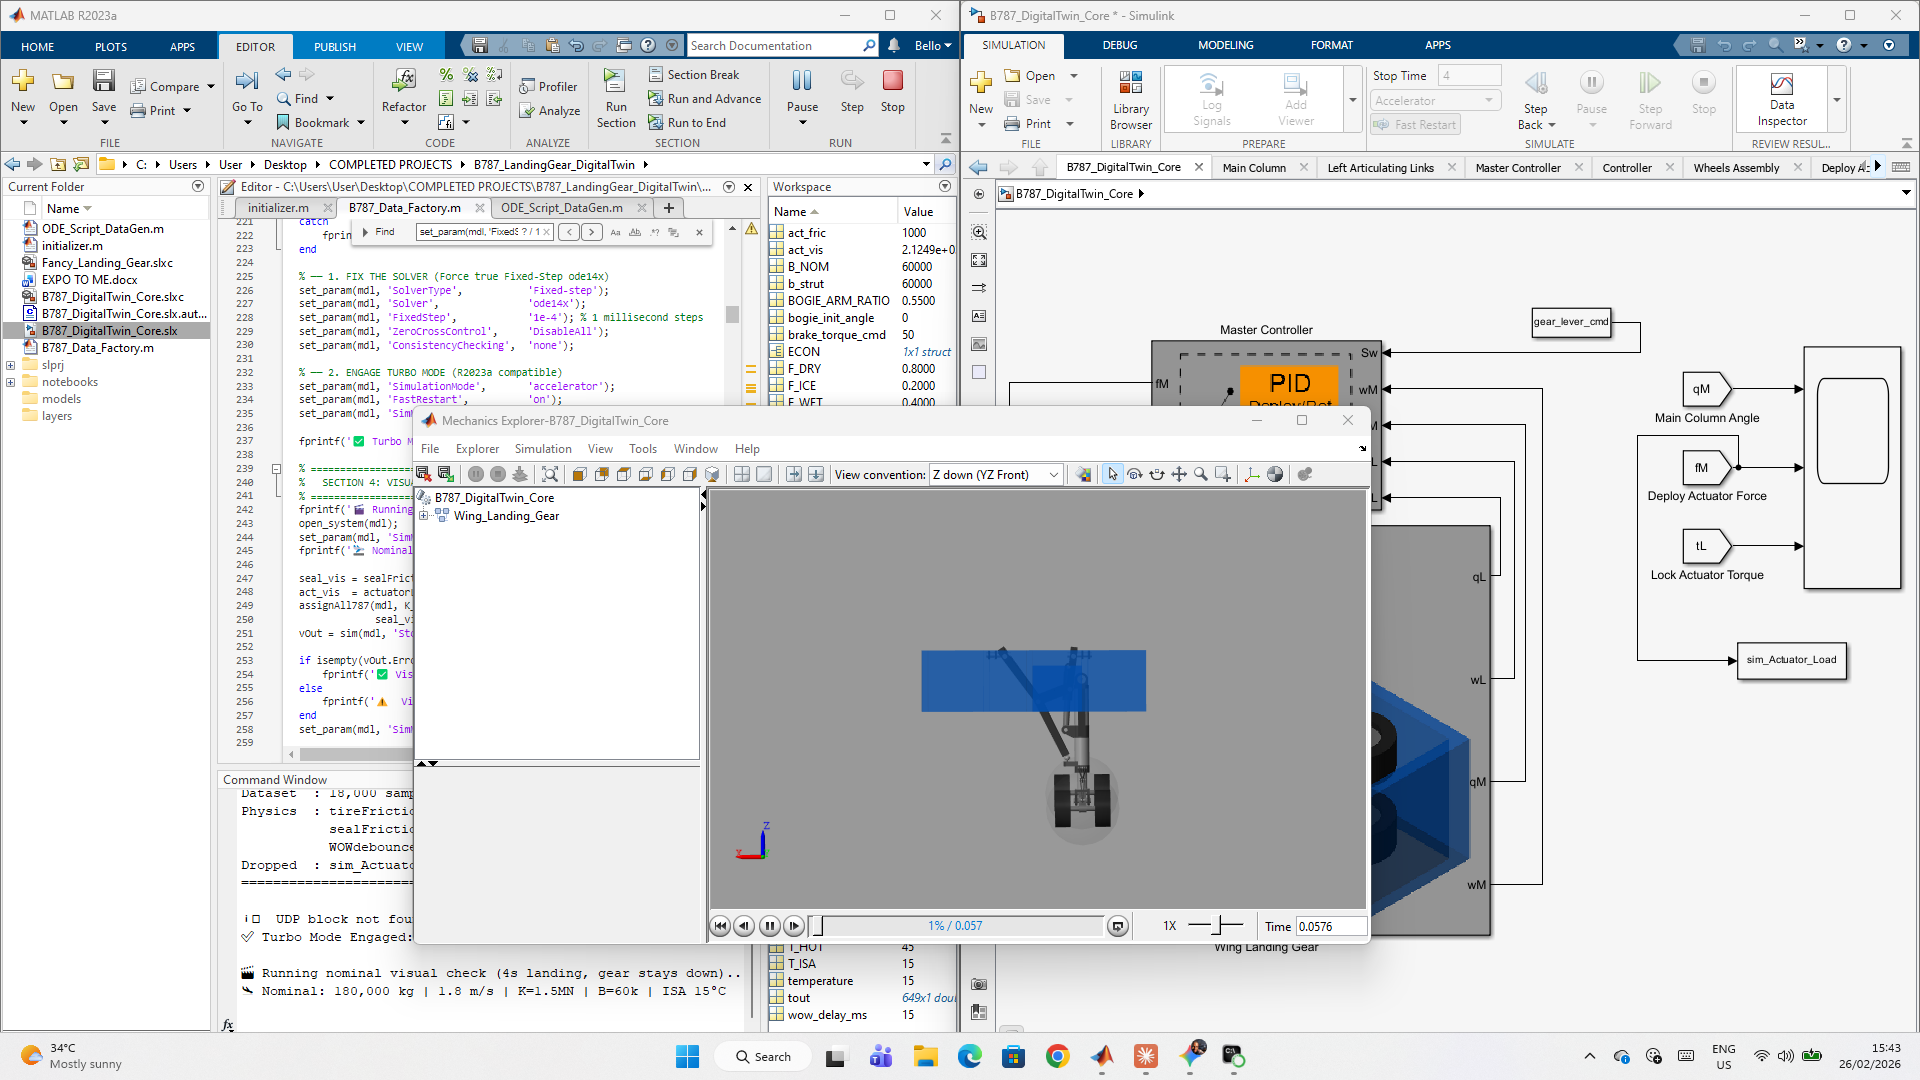The width and height of the screenshot is (1920, 1080).
Task: Toggle the four-pane split view in Mechanics Explorer
Action: (x=742, y=475)
